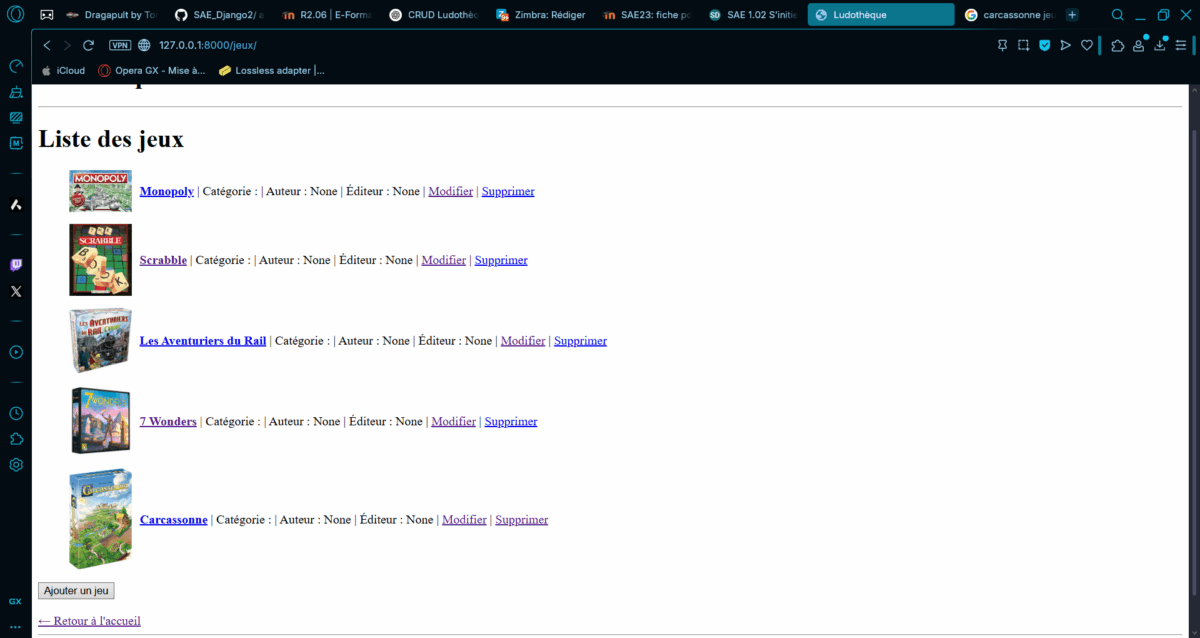Image resolution: width=1200 pixels, height=638 pixels.
Task: Open GX Control speedometer in sidebar
Action: point(16,66)
